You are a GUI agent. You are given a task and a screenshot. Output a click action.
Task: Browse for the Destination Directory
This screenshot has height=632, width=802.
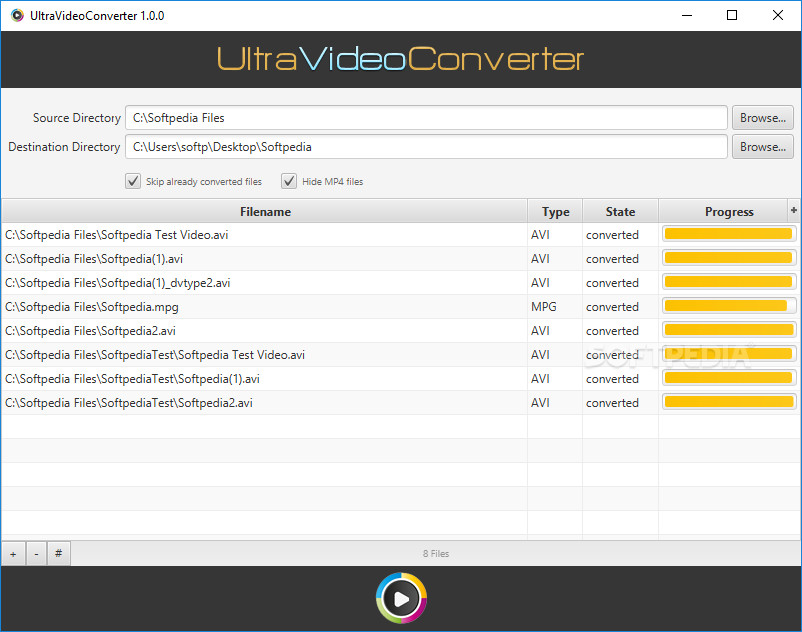click(763, 147)
